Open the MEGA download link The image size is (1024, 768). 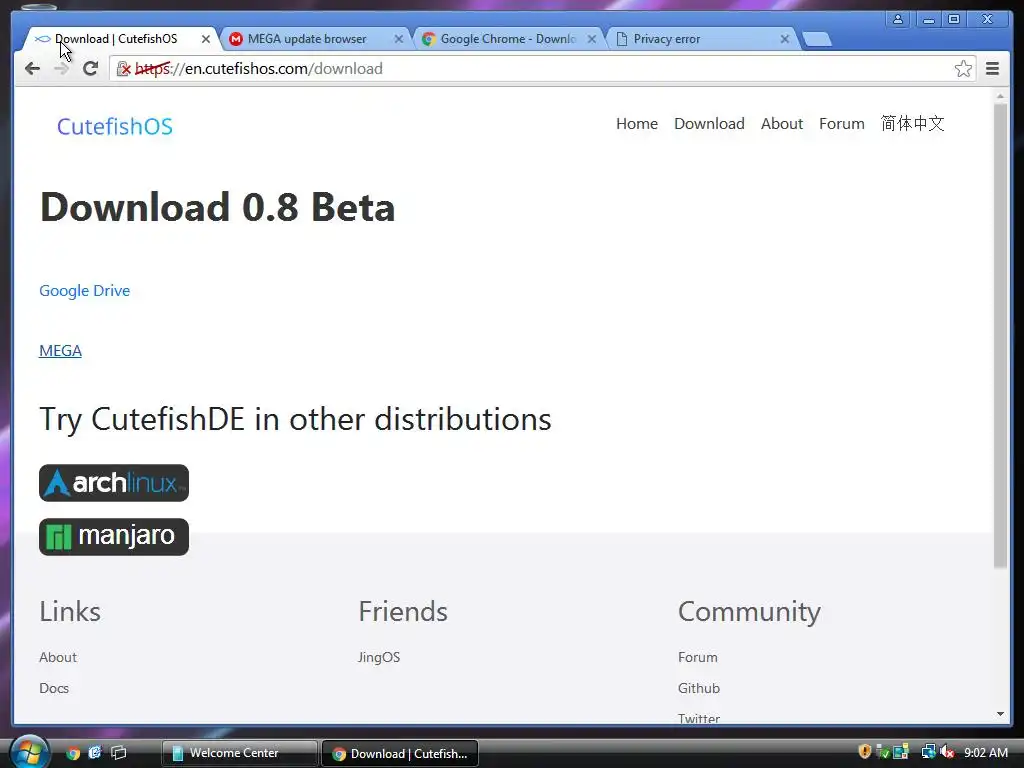[x=60, y=351]
